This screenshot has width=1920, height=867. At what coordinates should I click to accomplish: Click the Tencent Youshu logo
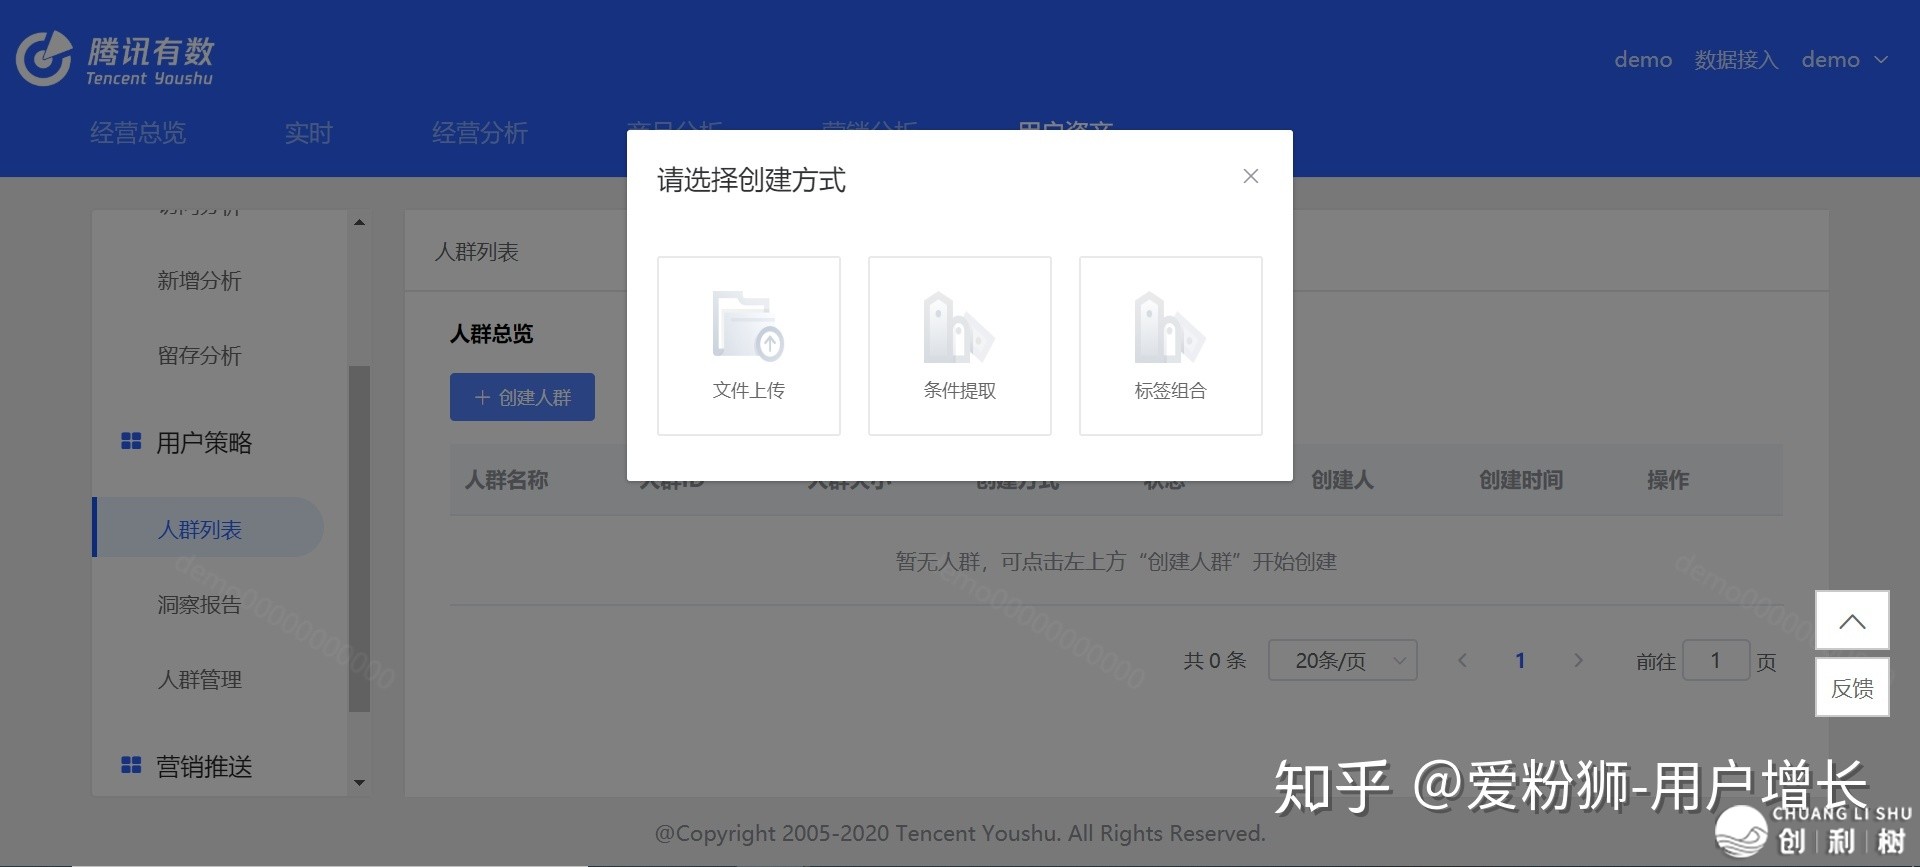(x=115, y=59)
